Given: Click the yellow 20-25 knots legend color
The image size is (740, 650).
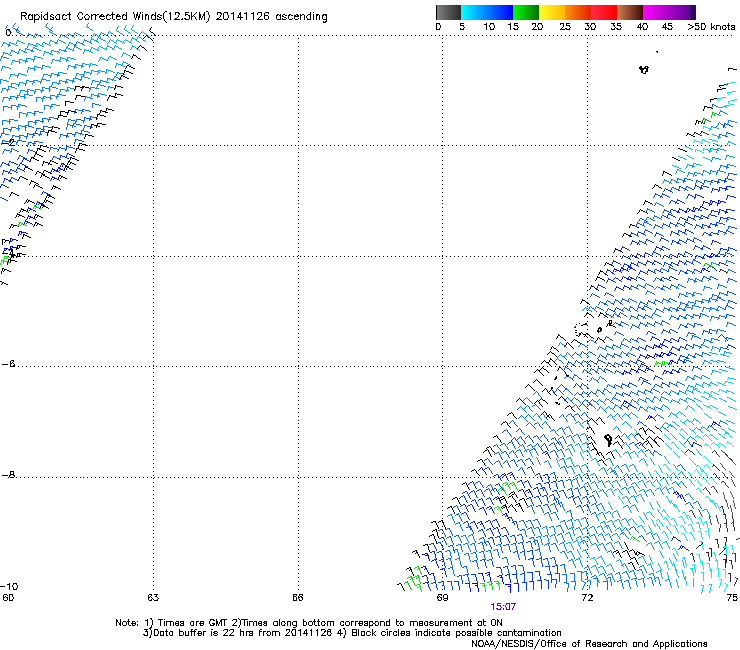Looking at the screenshot, I should point(552,12).
